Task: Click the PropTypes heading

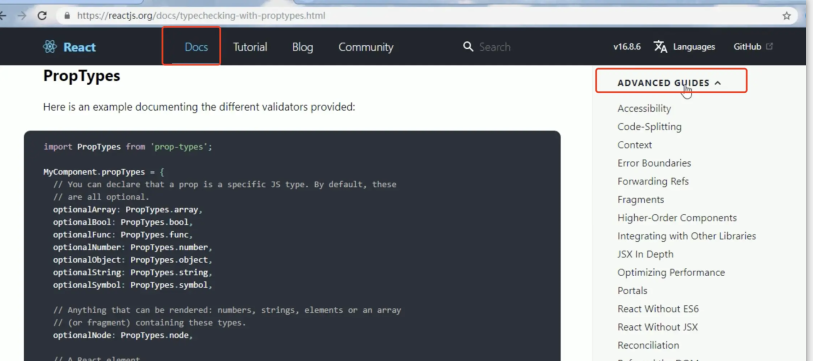Action: (x=81, y=76)
